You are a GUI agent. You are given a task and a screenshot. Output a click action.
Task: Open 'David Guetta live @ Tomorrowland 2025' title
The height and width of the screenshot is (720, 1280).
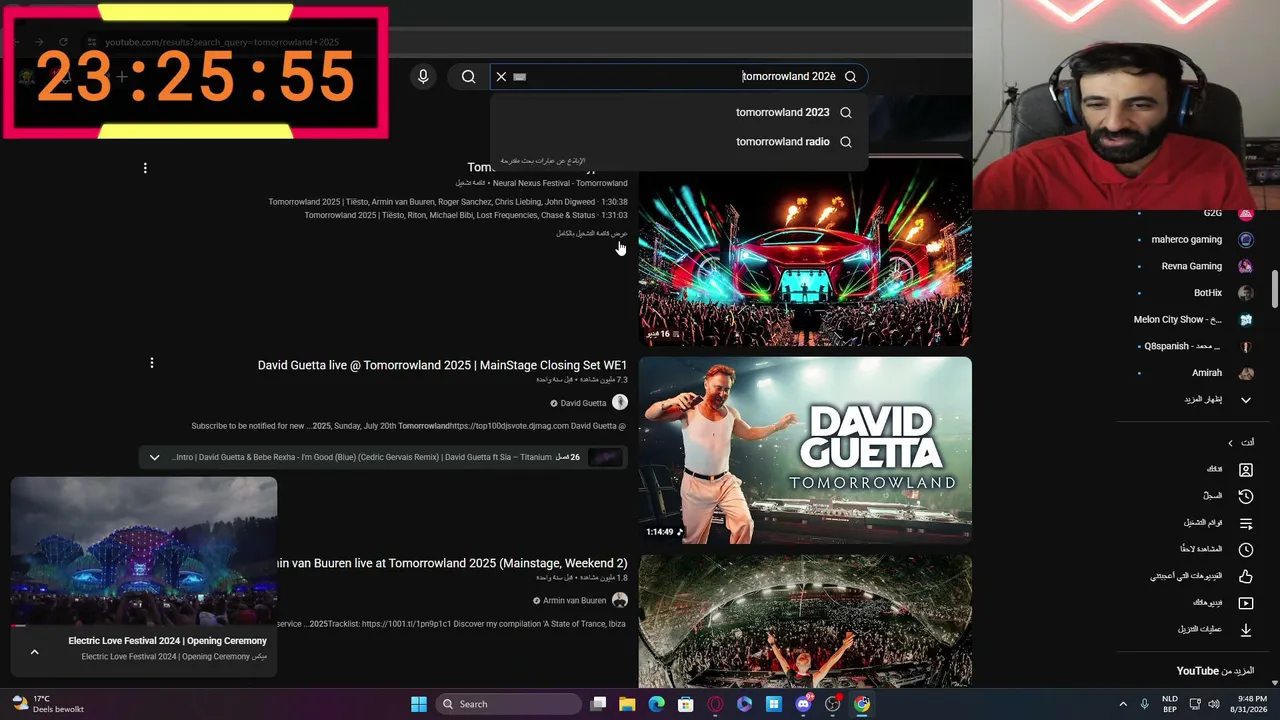442,365
